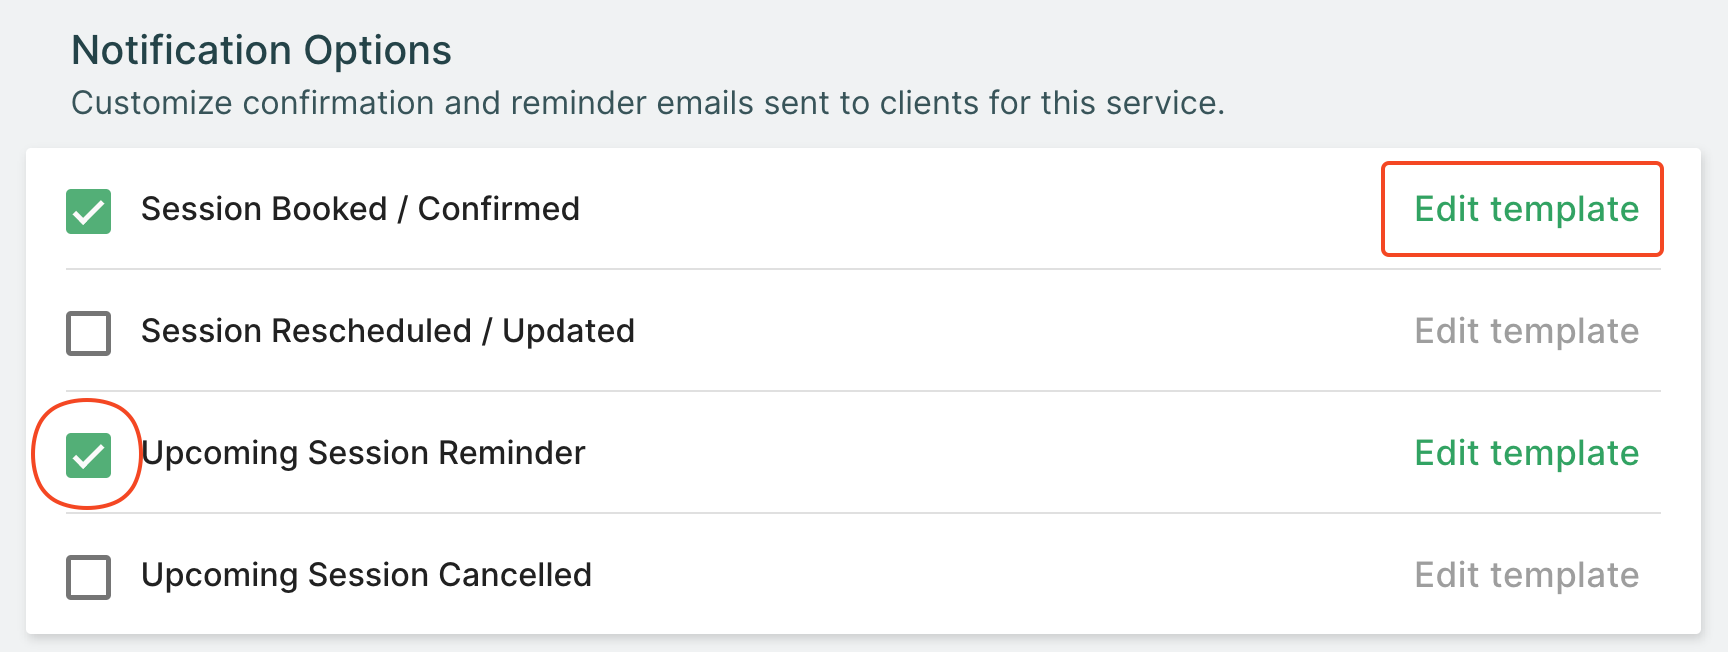The image size is (1728, 652).
Task: Open Edit template for Session Booked / Confirmed
Action: click(x=1526, y=209)
